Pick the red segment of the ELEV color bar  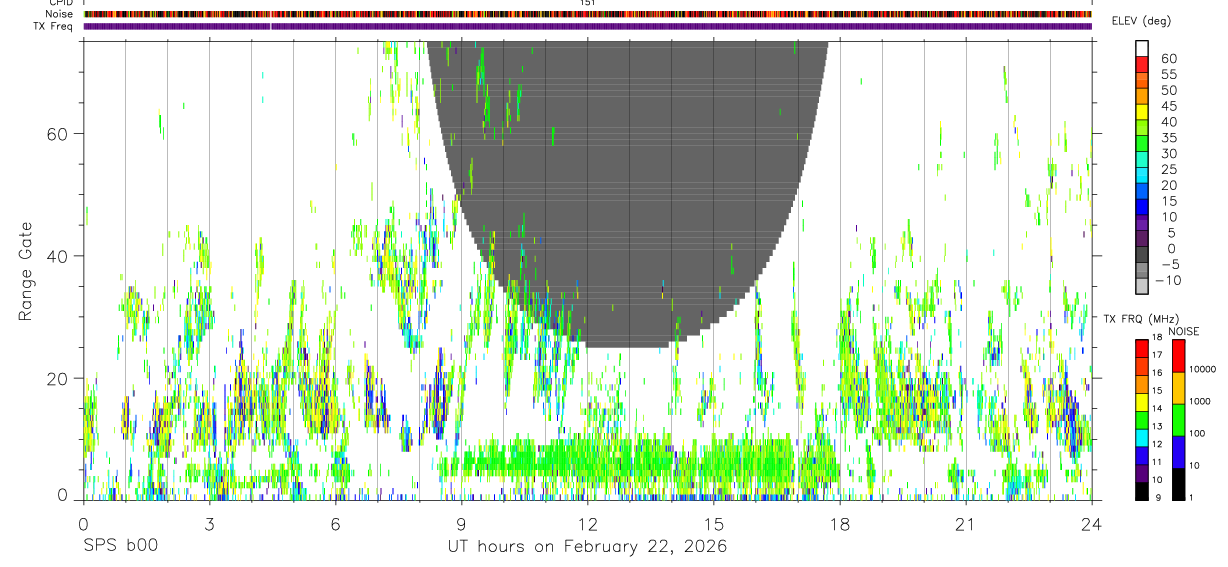click(1142, 63)
